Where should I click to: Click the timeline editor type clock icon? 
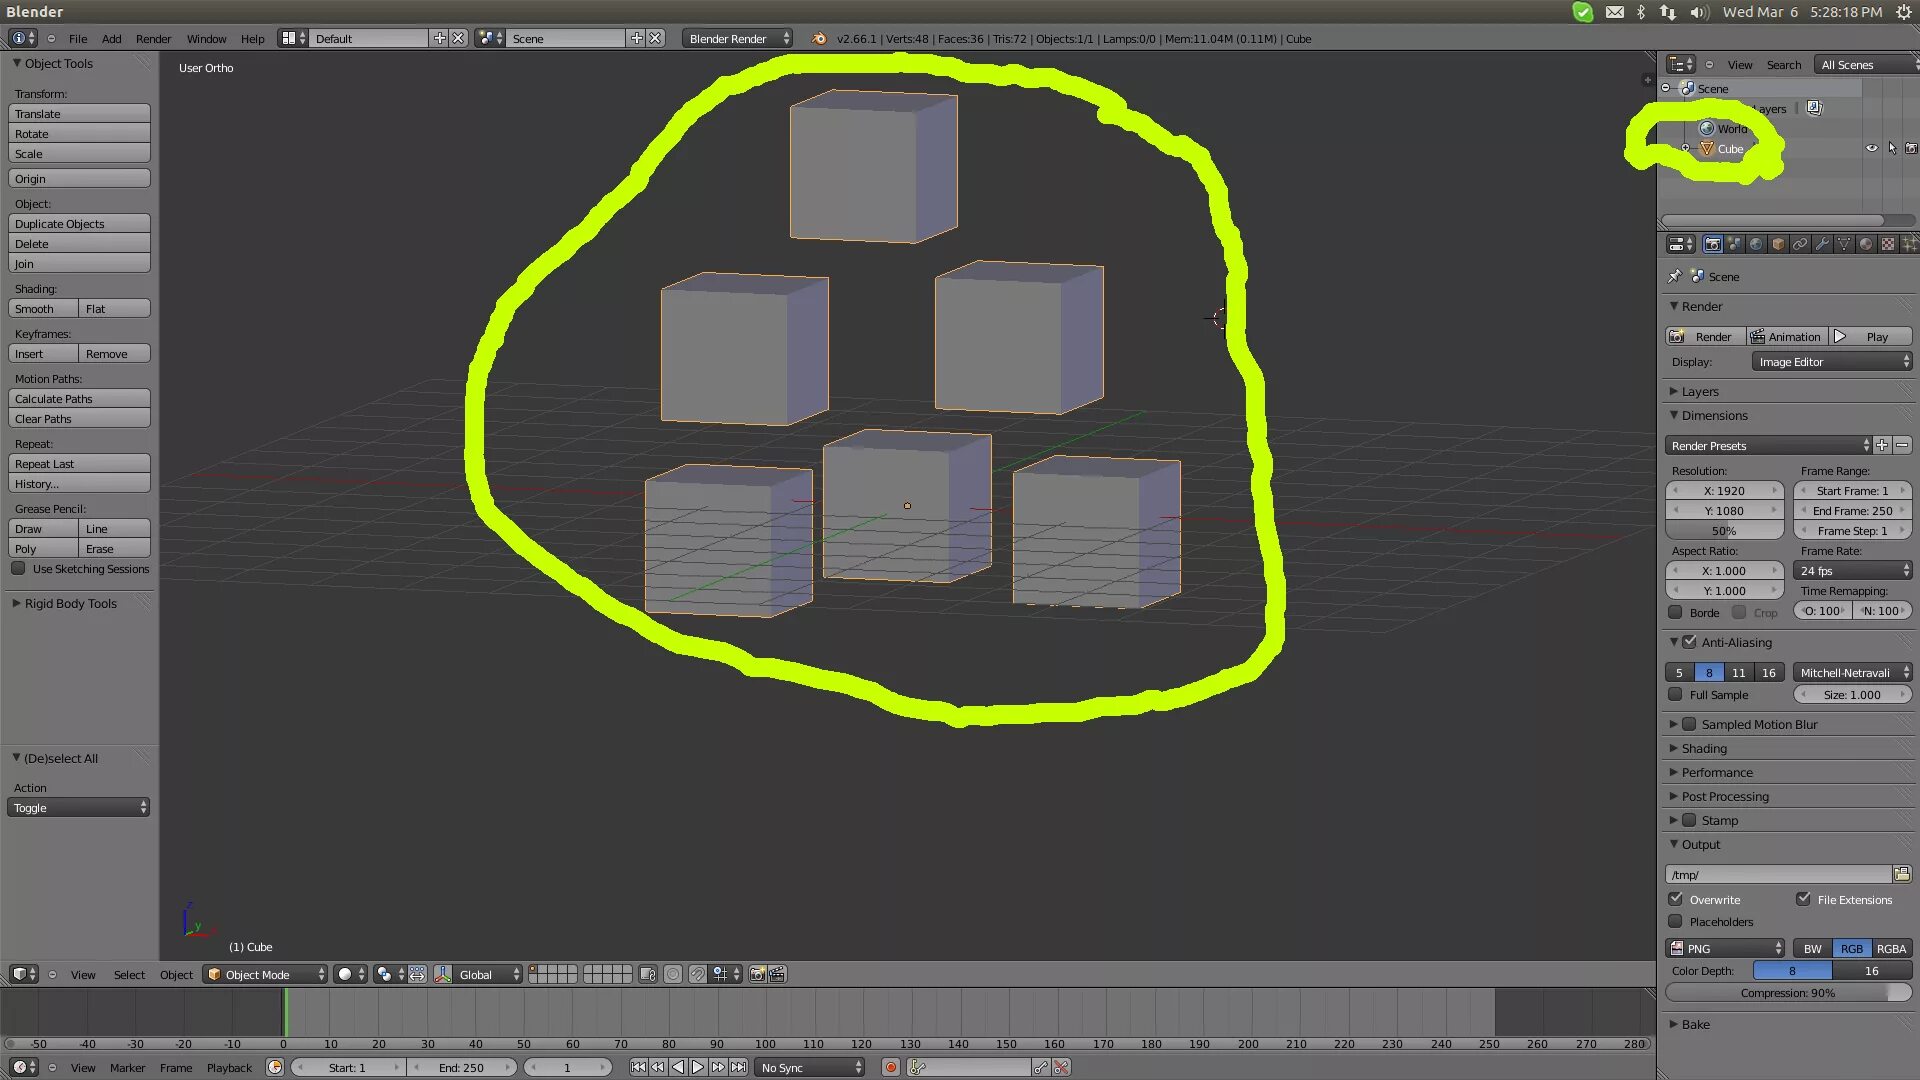tap(24, 1067)
